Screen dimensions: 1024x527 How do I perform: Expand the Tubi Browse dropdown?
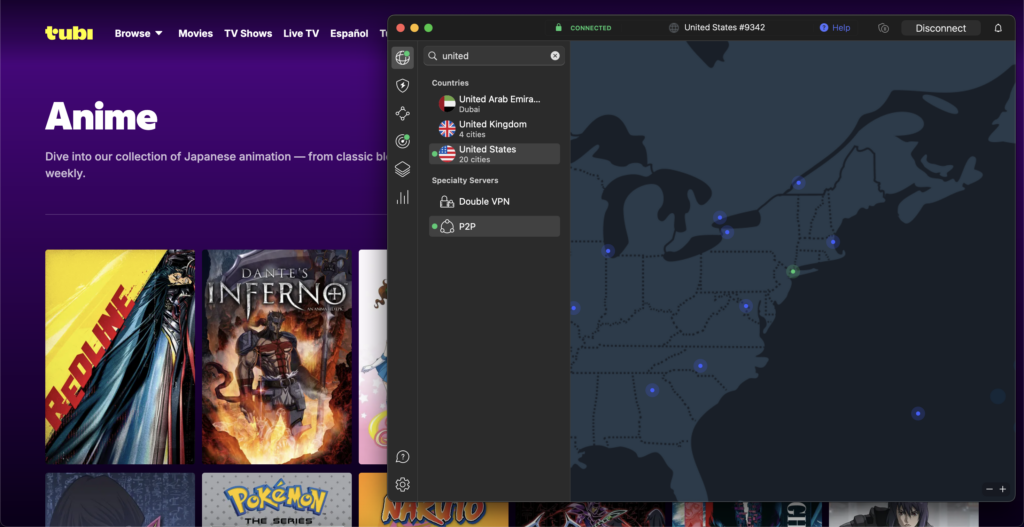pos(138,33)
